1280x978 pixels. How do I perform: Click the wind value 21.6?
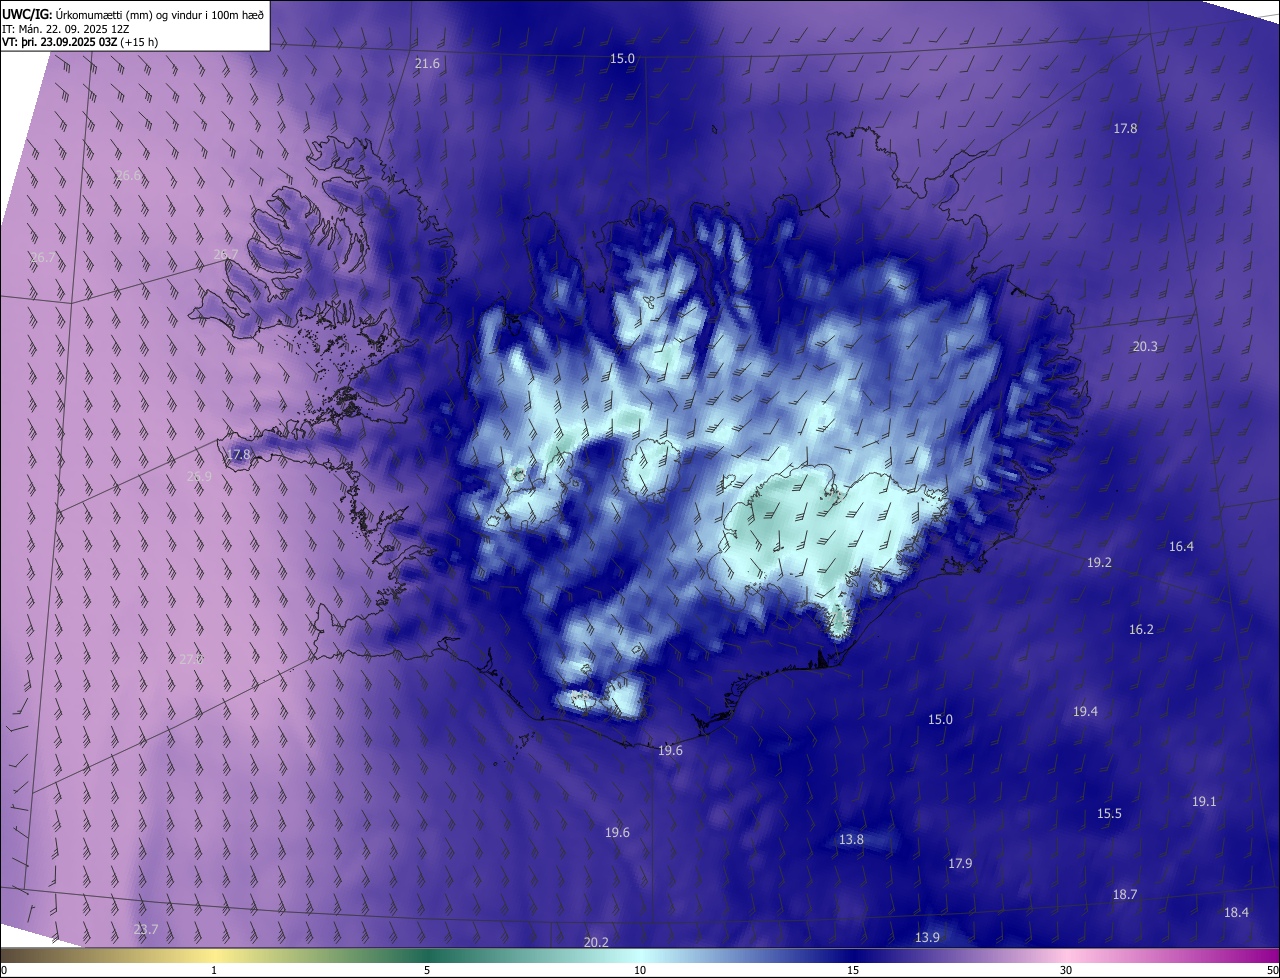pos(427,64)
